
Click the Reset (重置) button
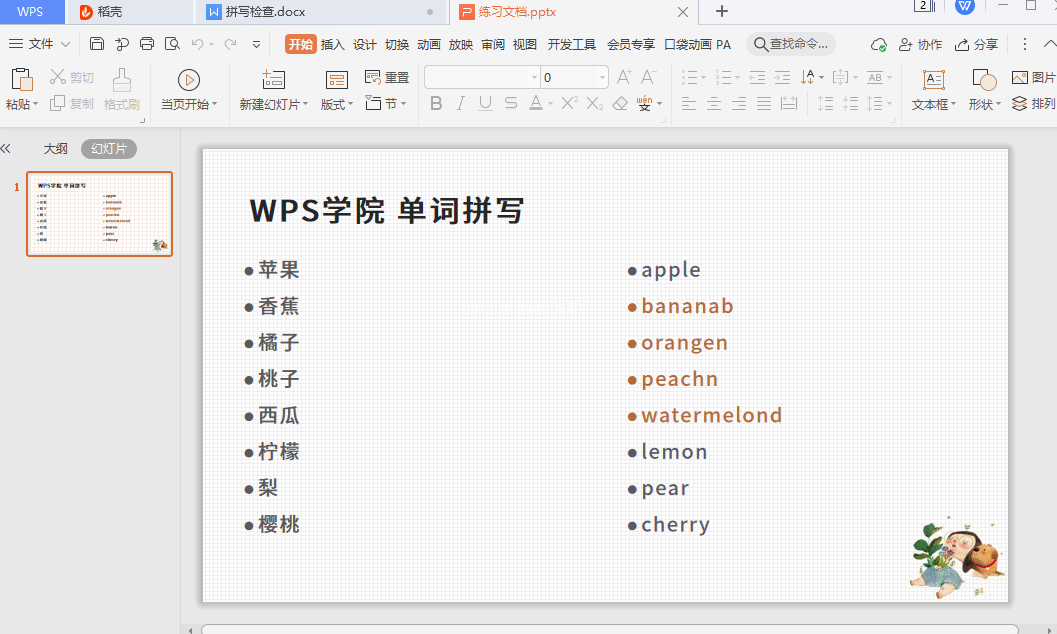pyautogui.click(x=387, y=77)
